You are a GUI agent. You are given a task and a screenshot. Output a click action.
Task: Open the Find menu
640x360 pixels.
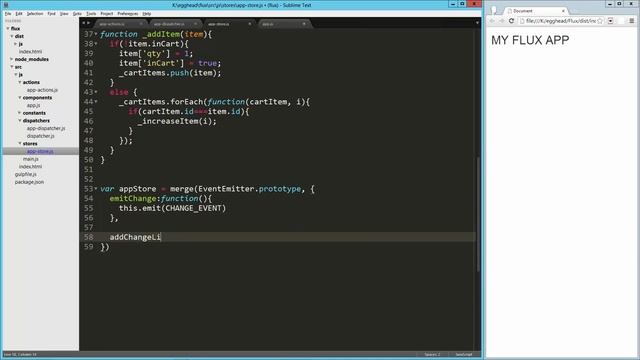[x=51, y=13]
